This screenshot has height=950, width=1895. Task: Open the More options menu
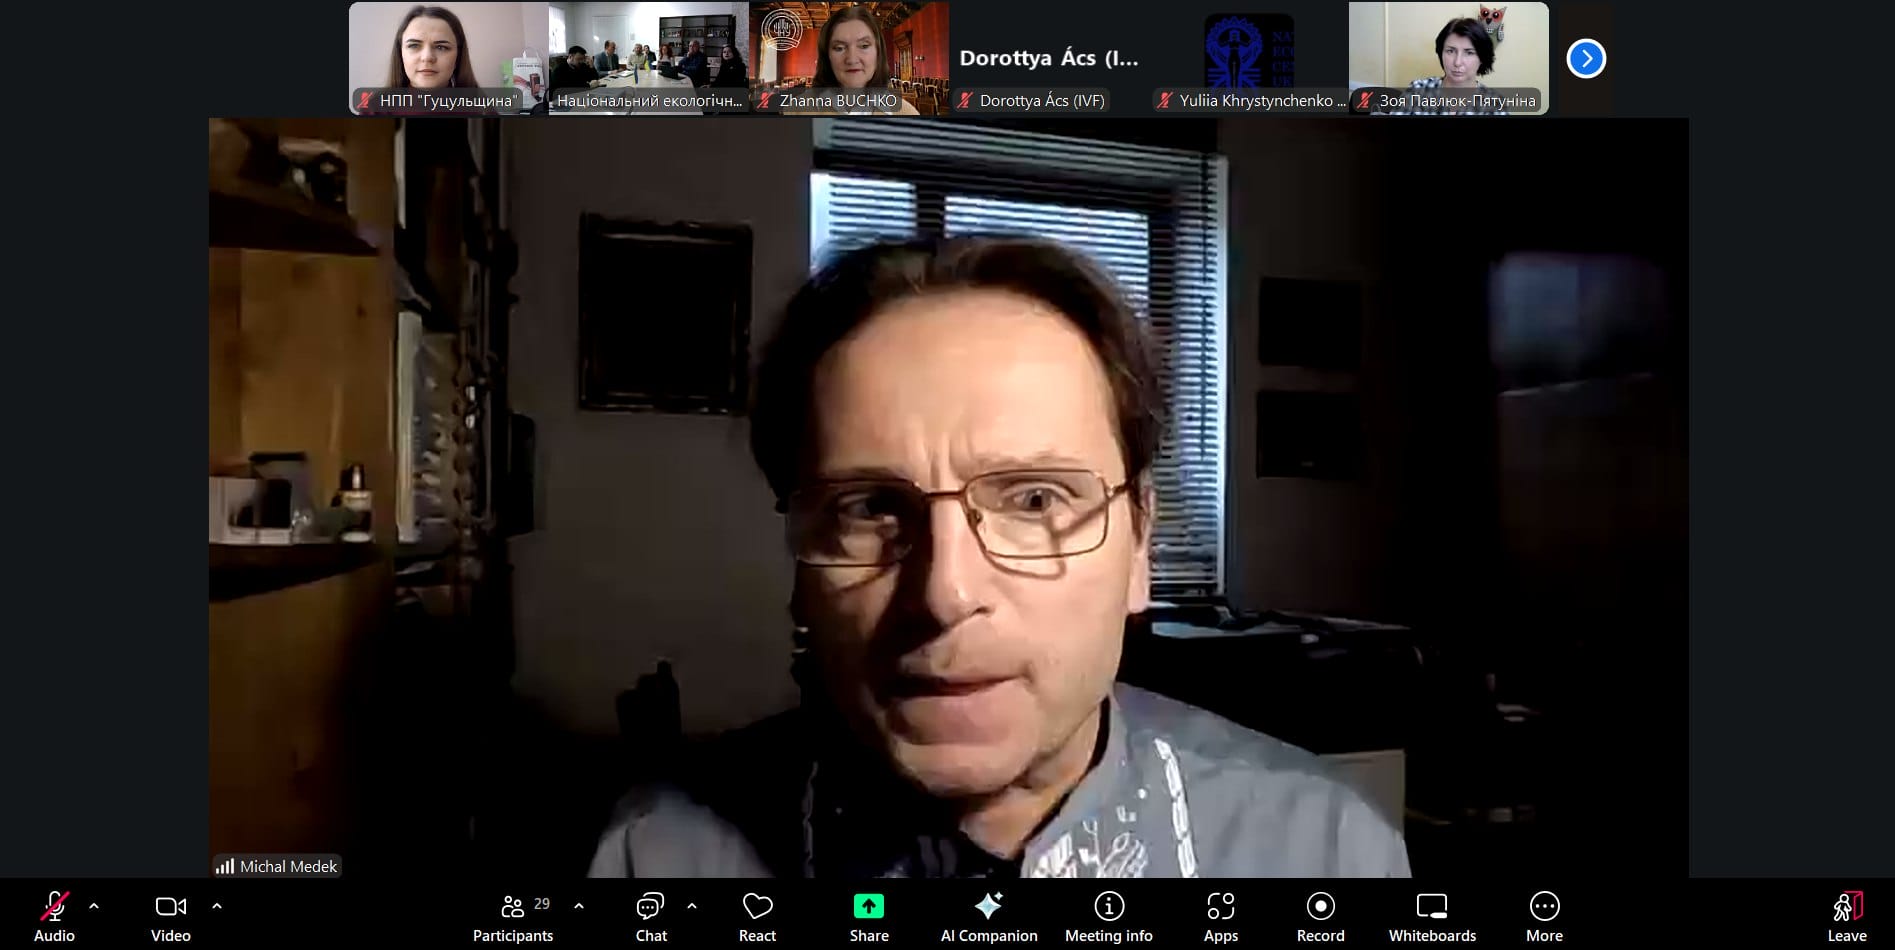click(1544, 916)
